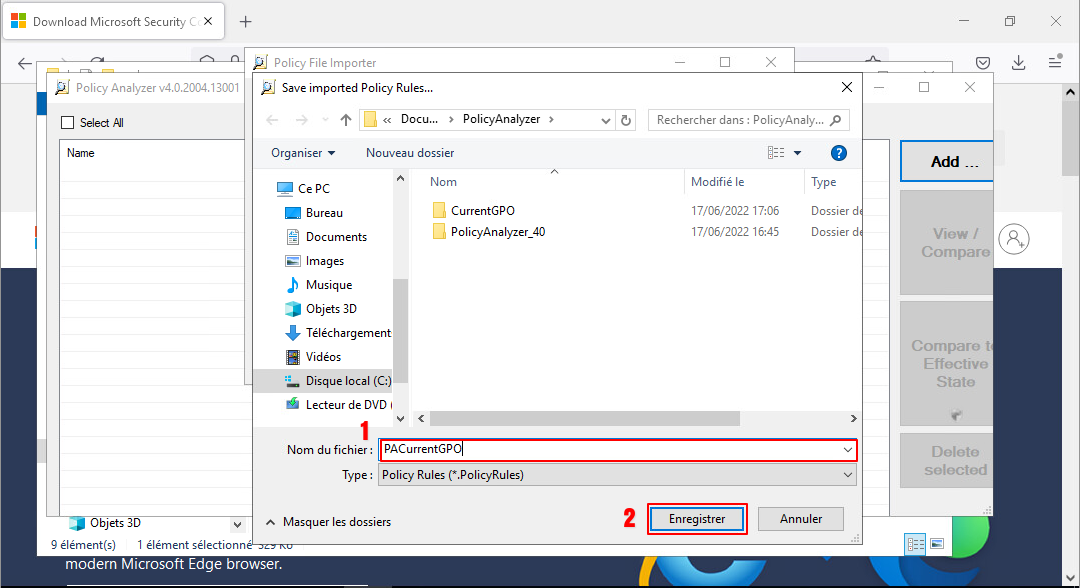
Task: Open the Organiser menu
Action: (x=303, y=153)
